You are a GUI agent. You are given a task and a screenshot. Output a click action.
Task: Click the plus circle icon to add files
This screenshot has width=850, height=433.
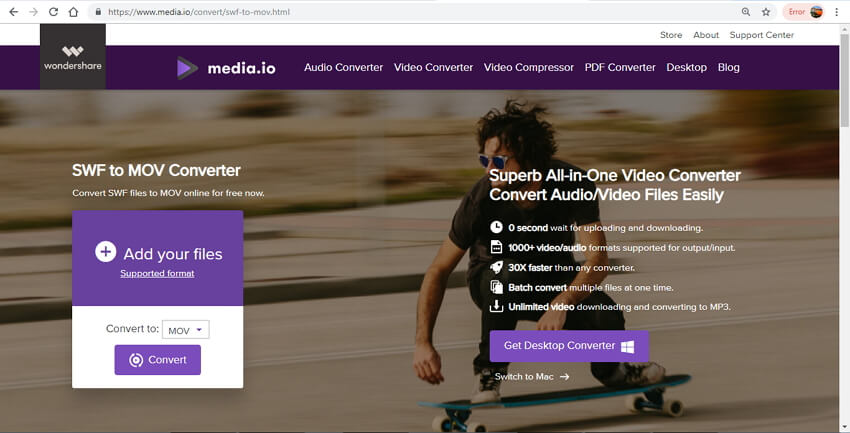[x=106, y=252]
